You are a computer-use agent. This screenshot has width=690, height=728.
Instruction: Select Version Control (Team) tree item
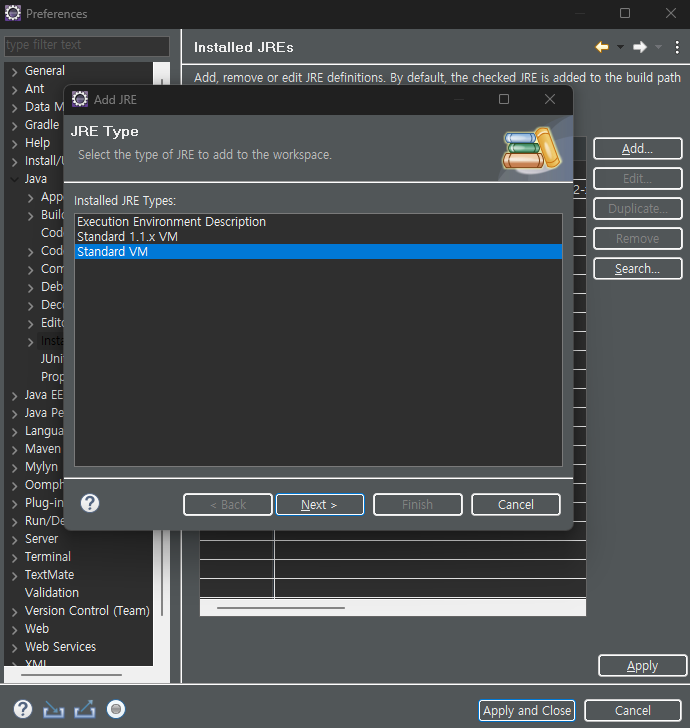click(87, 611)
